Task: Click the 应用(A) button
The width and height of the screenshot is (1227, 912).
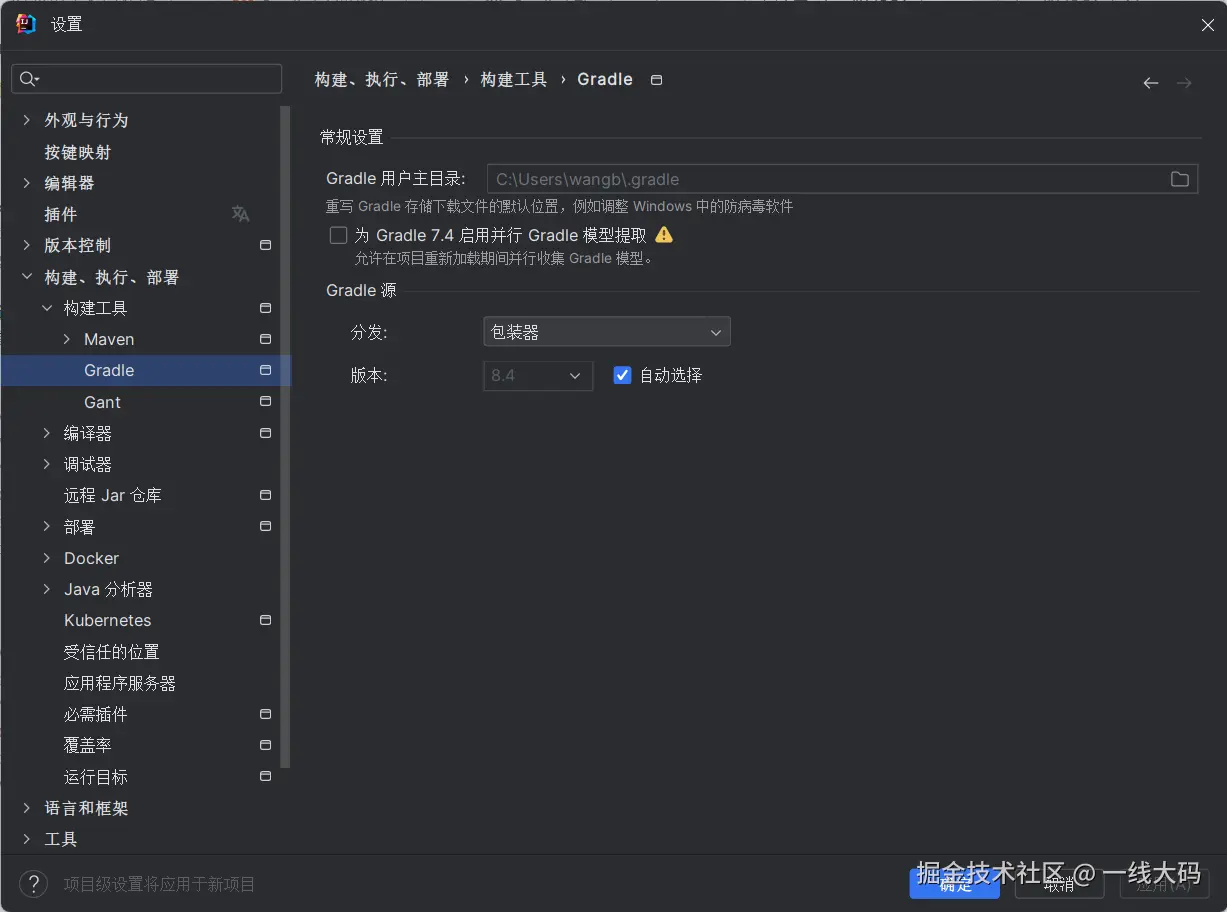Action: point(1164,883)
